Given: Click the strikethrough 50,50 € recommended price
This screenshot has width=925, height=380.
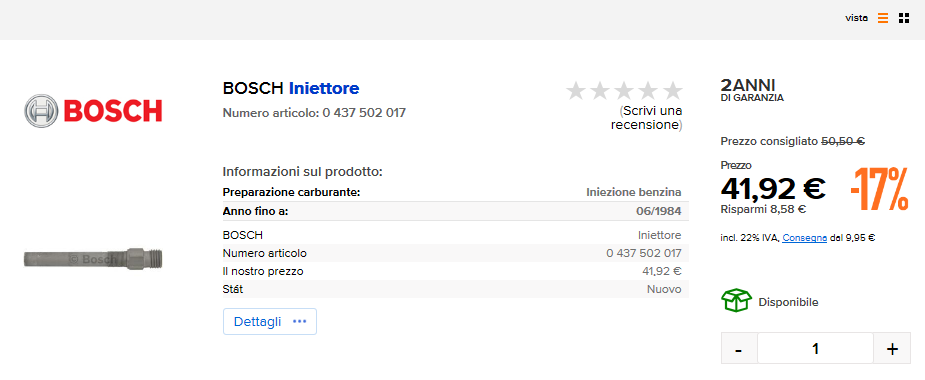Looking at the screenshot, I should (x=843, y=142).
